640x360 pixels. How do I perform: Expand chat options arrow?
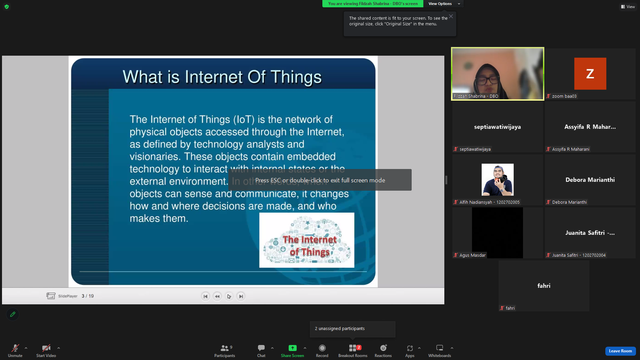(x=272, y=348)
